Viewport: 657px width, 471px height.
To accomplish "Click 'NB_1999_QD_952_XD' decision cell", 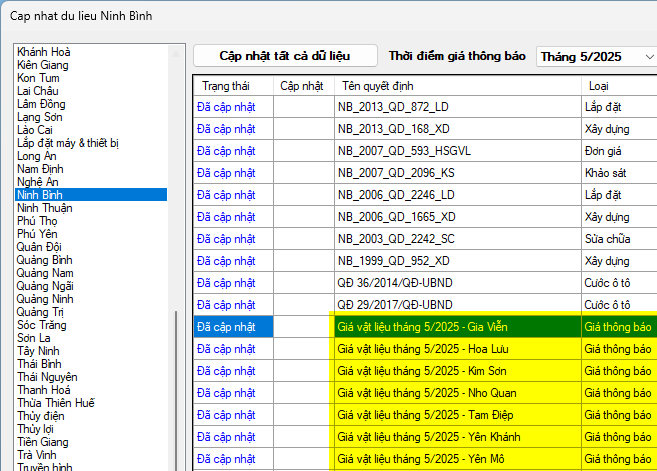I will [x=458, y=261].
